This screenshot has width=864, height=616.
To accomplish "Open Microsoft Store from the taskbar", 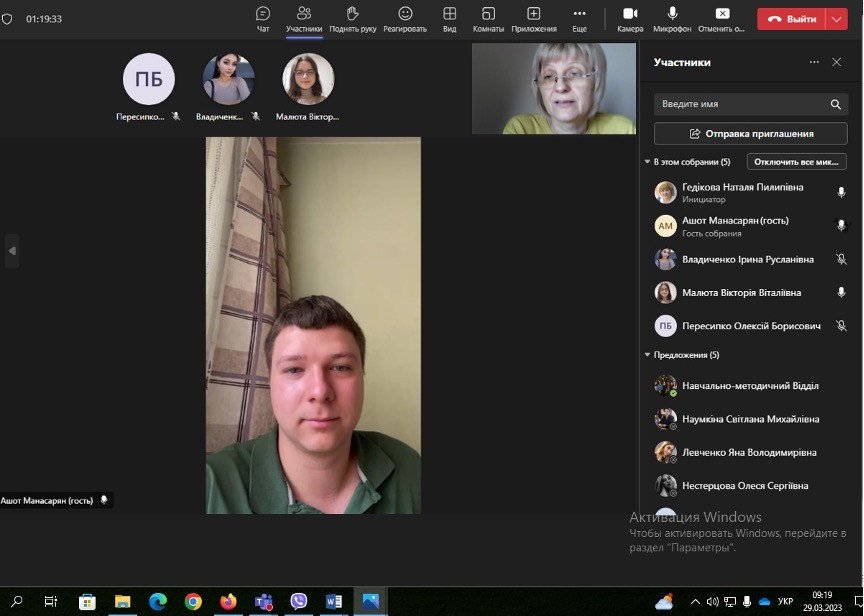I will click(x=87, y=601).
